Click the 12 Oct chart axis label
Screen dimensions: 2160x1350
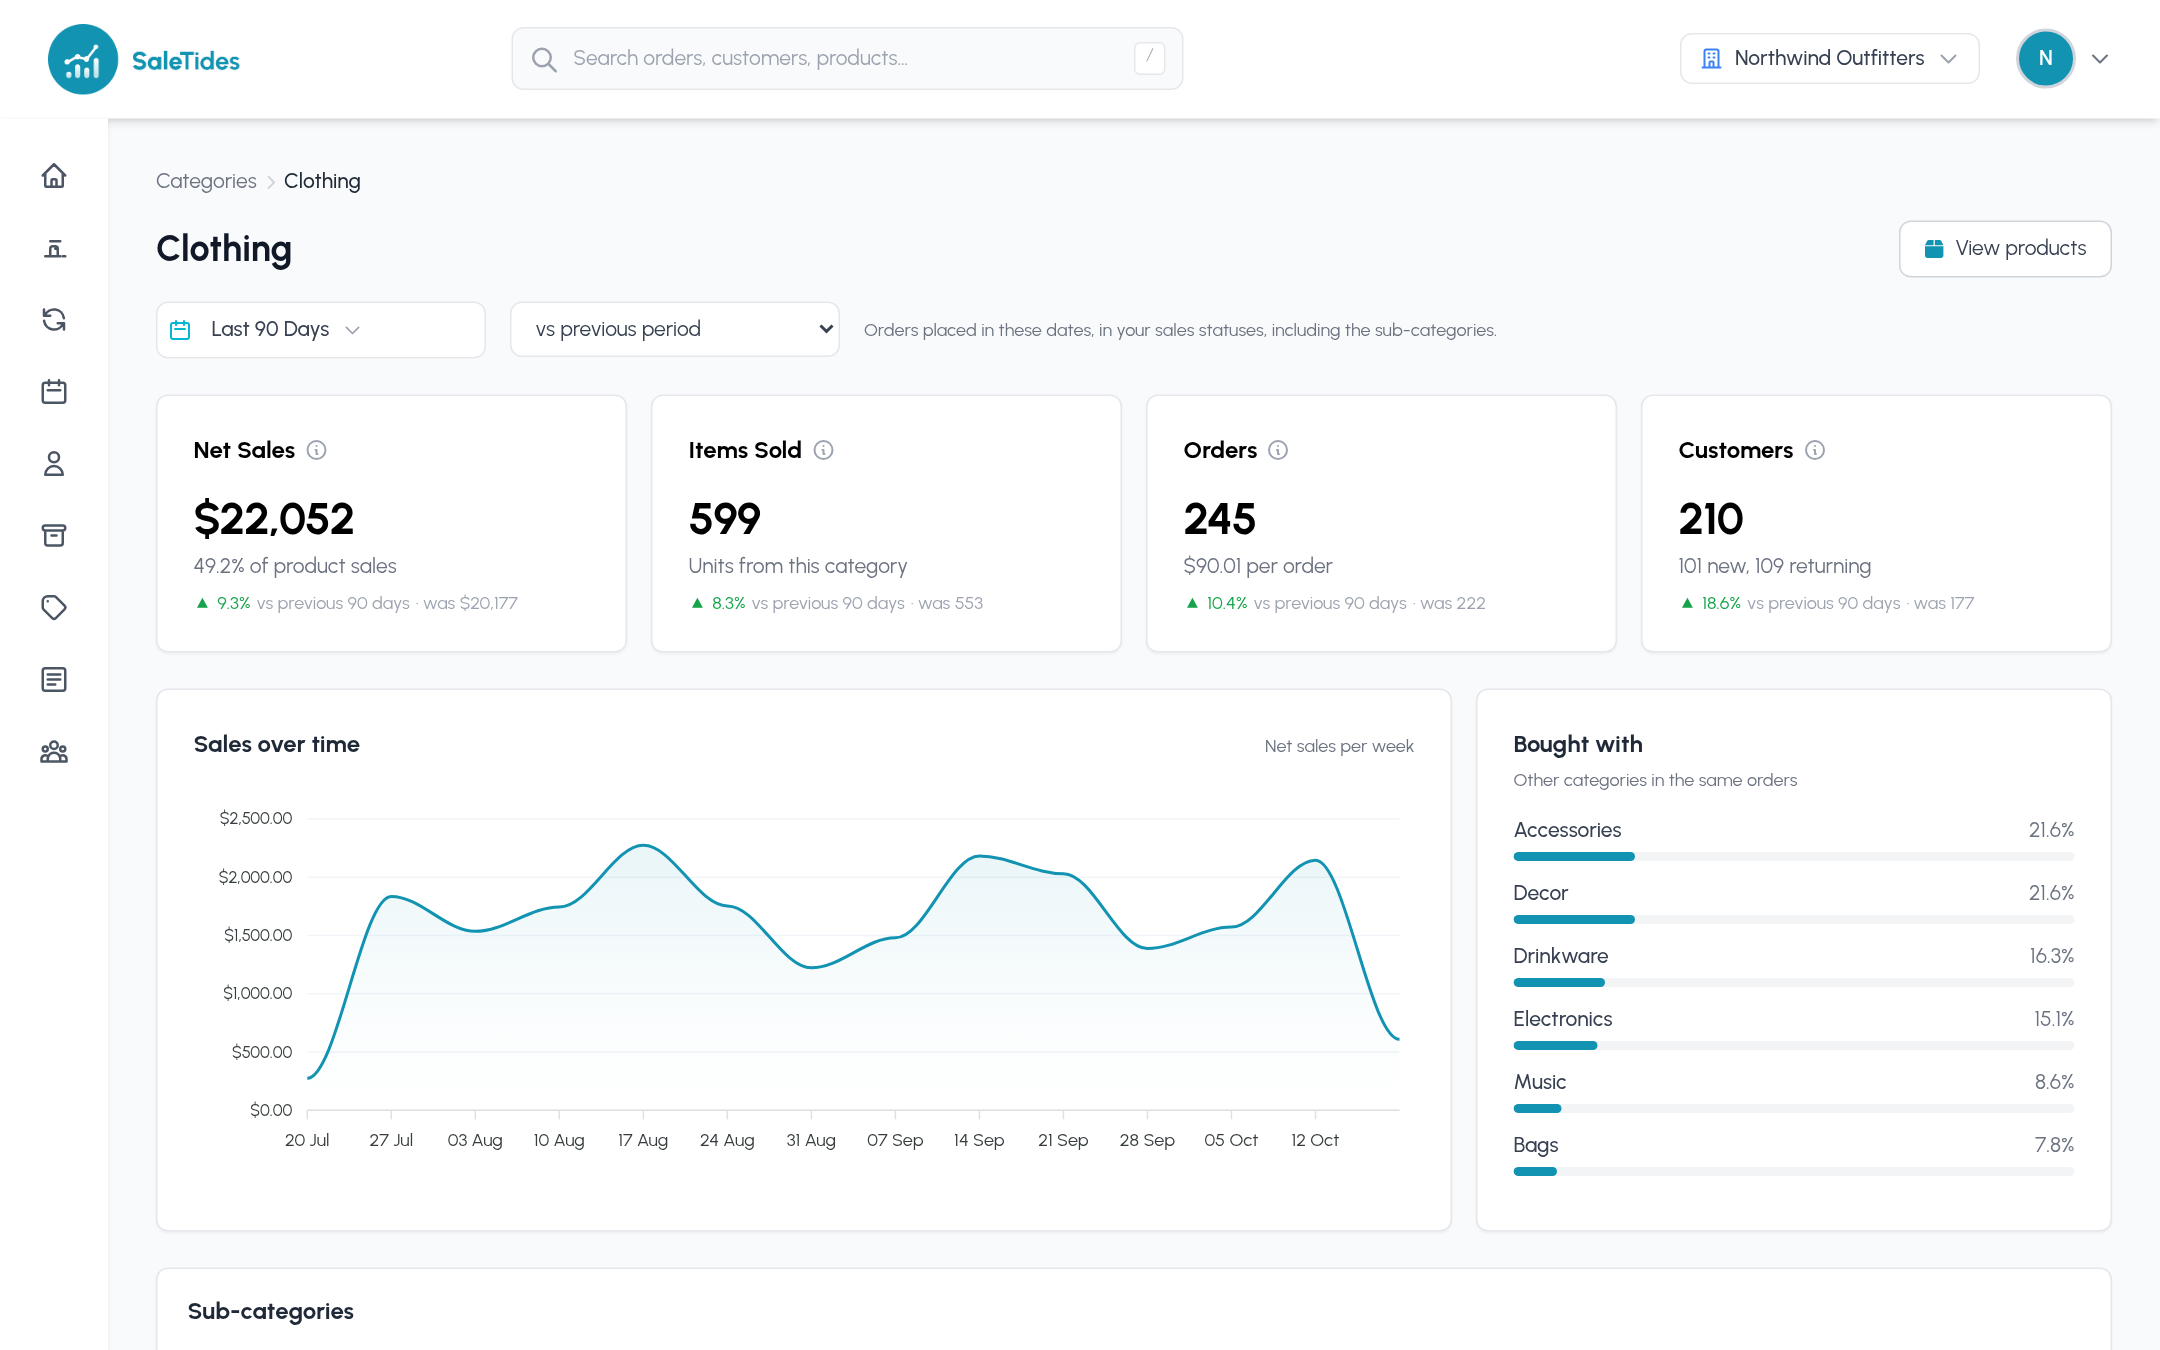(x=1315, y=1141)
